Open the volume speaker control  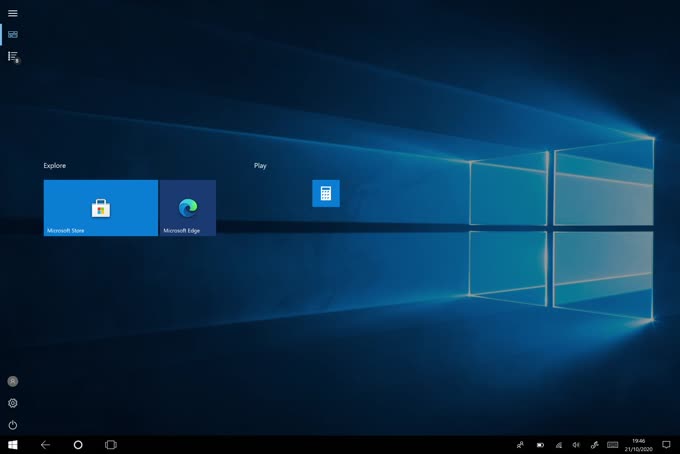tap(576, 444)
